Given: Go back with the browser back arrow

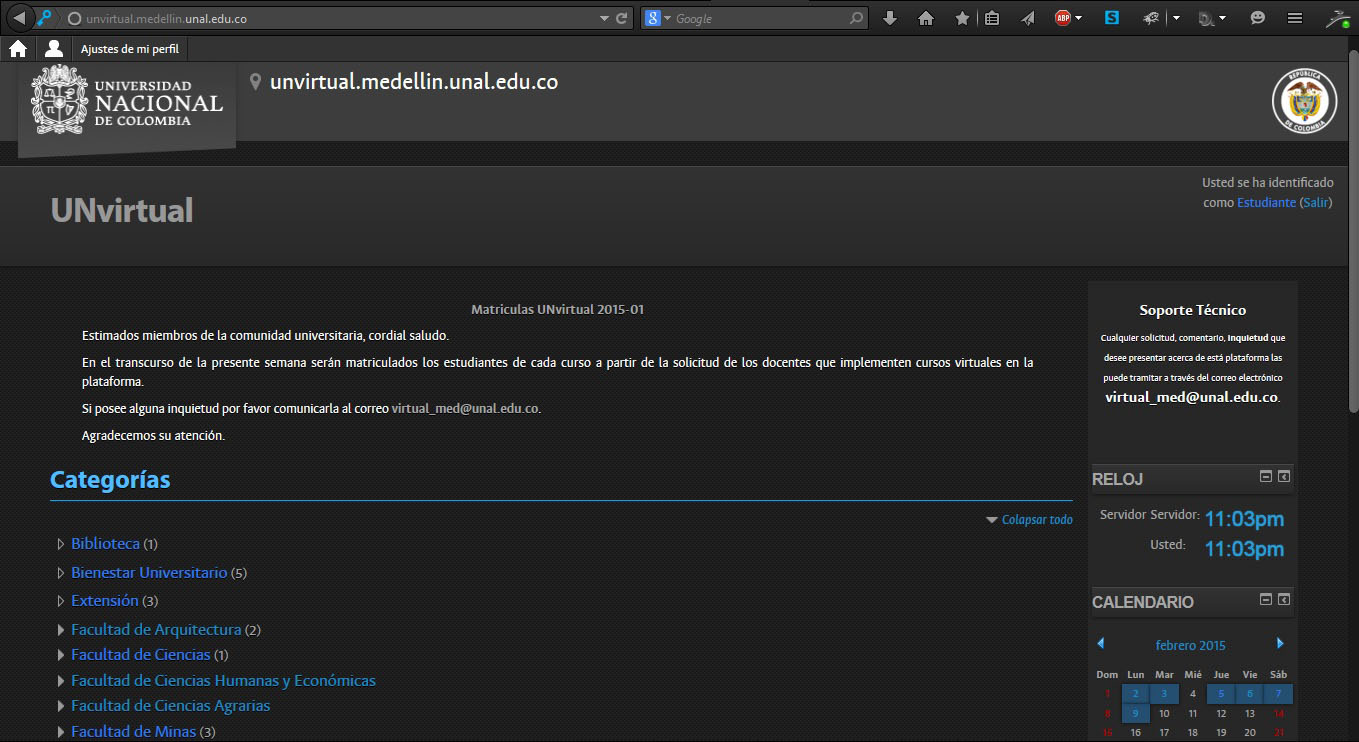Looking at the screenshot, I should pos(18,18).
